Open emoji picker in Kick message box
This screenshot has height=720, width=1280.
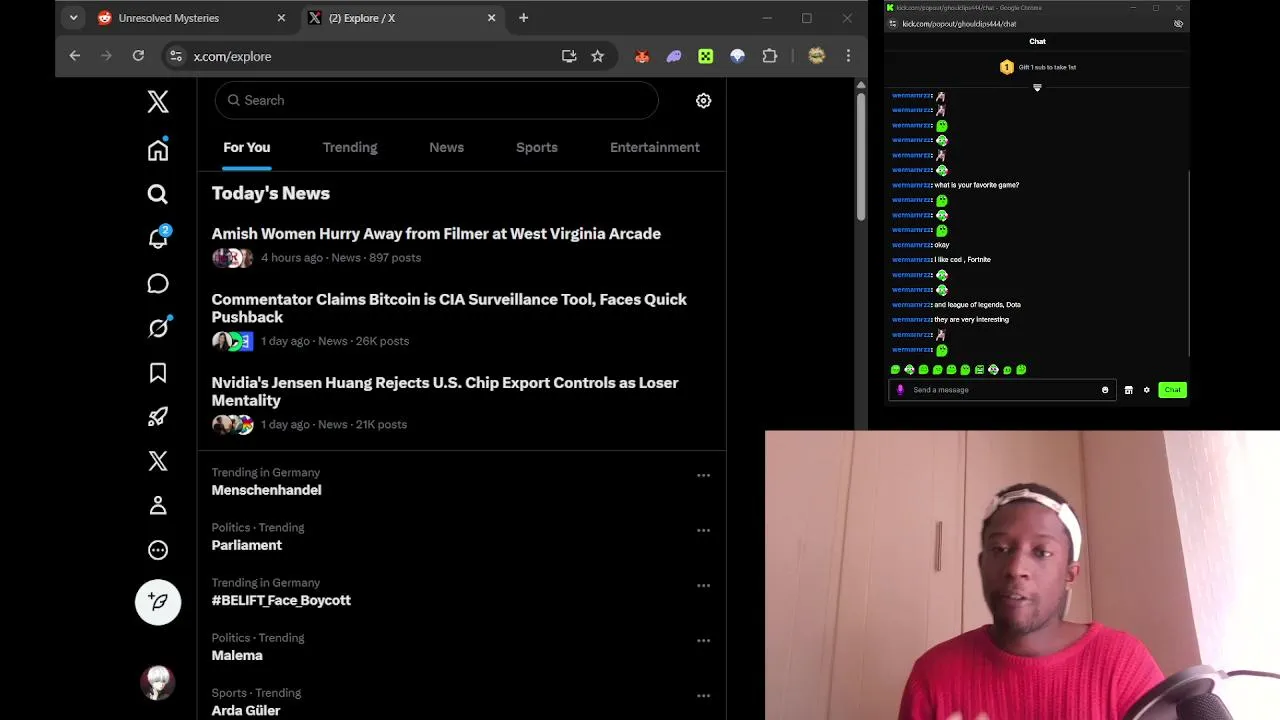1105,390
